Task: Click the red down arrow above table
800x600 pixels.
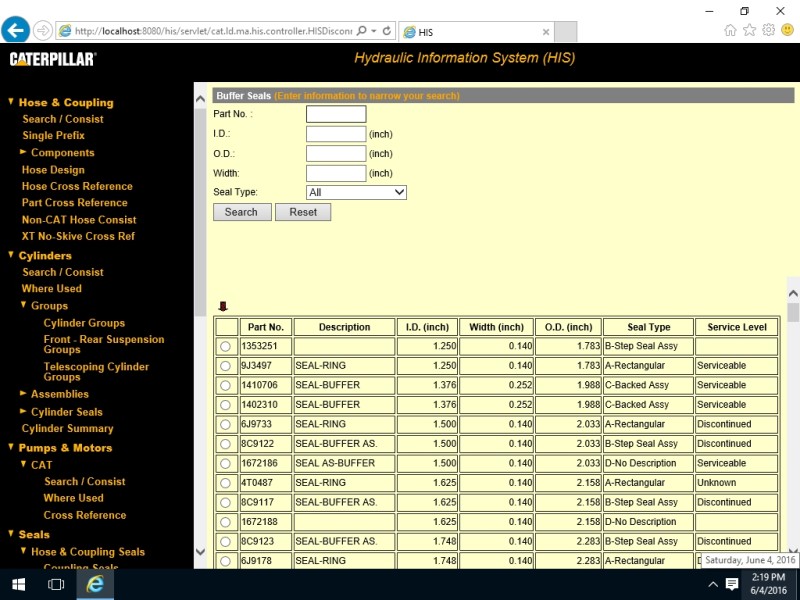Action: [x=223, y=307]
